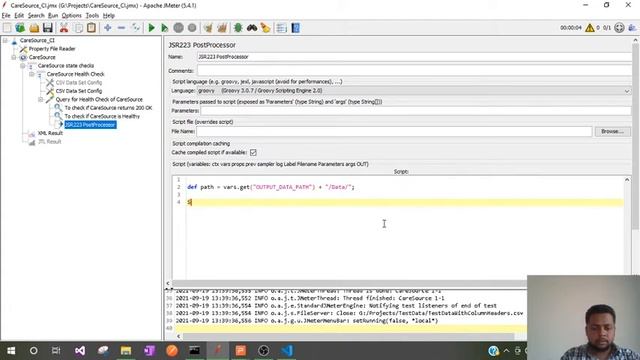Collapse CareSource state checks node

coord(23,66)
